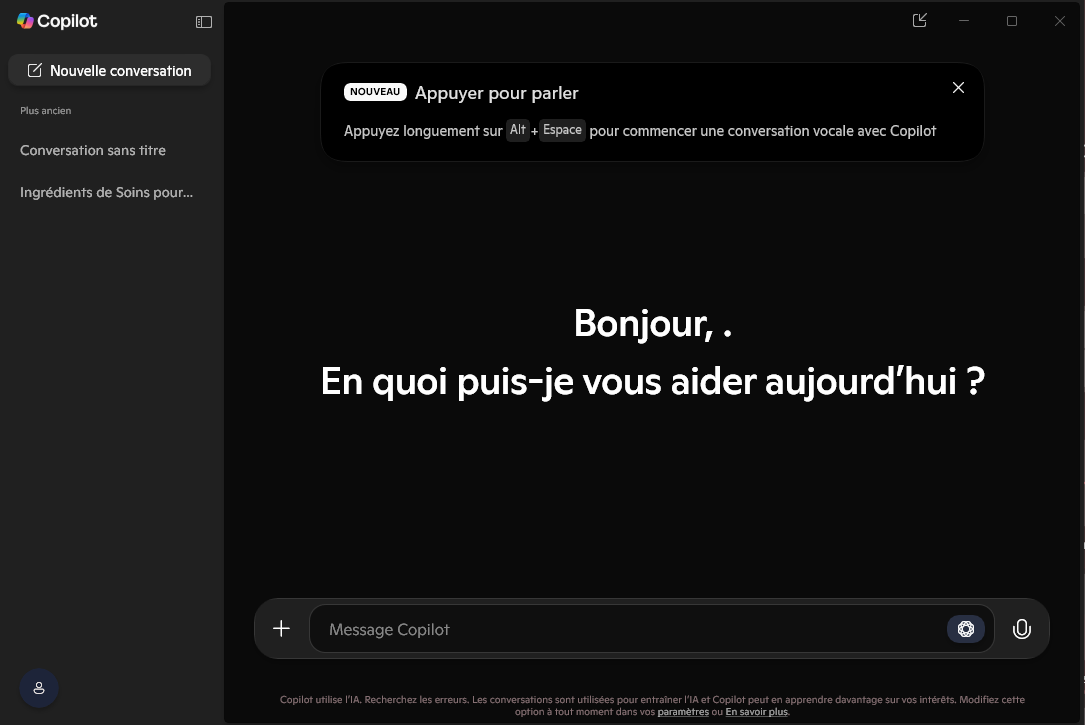Open the 'En savoir plus' link
Image resolution: width=1085 pixels, height=725 pixels.
(756, 712)
